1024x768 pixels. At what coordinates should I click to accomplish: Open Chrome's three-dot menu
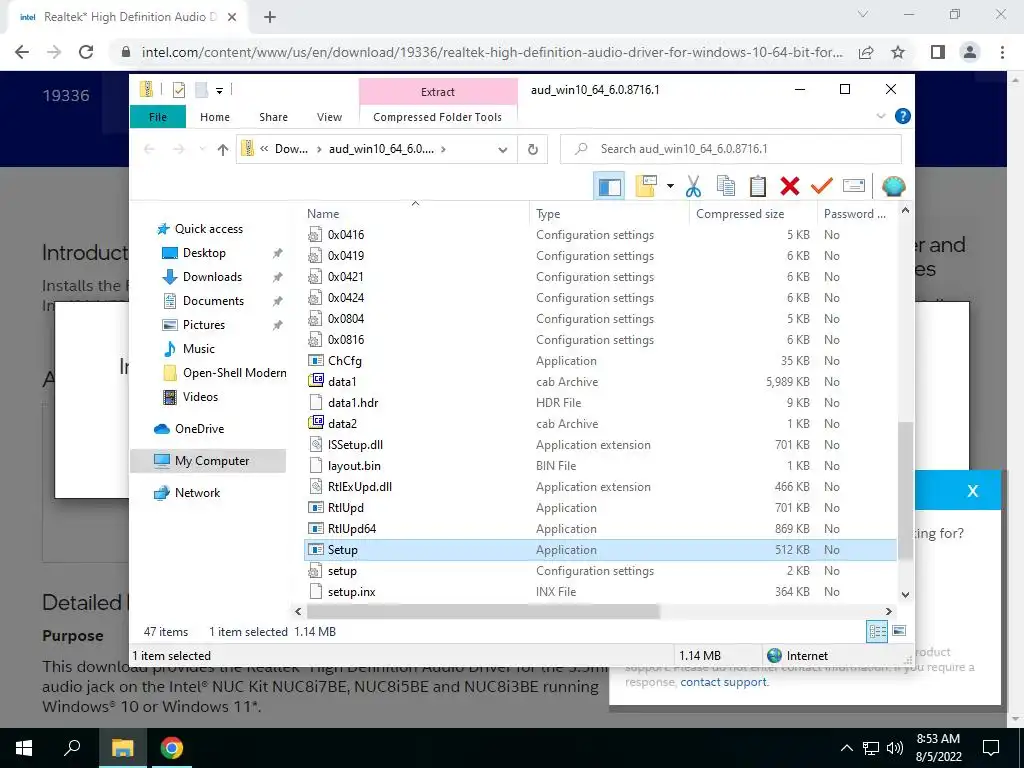tap(1002, 52)
